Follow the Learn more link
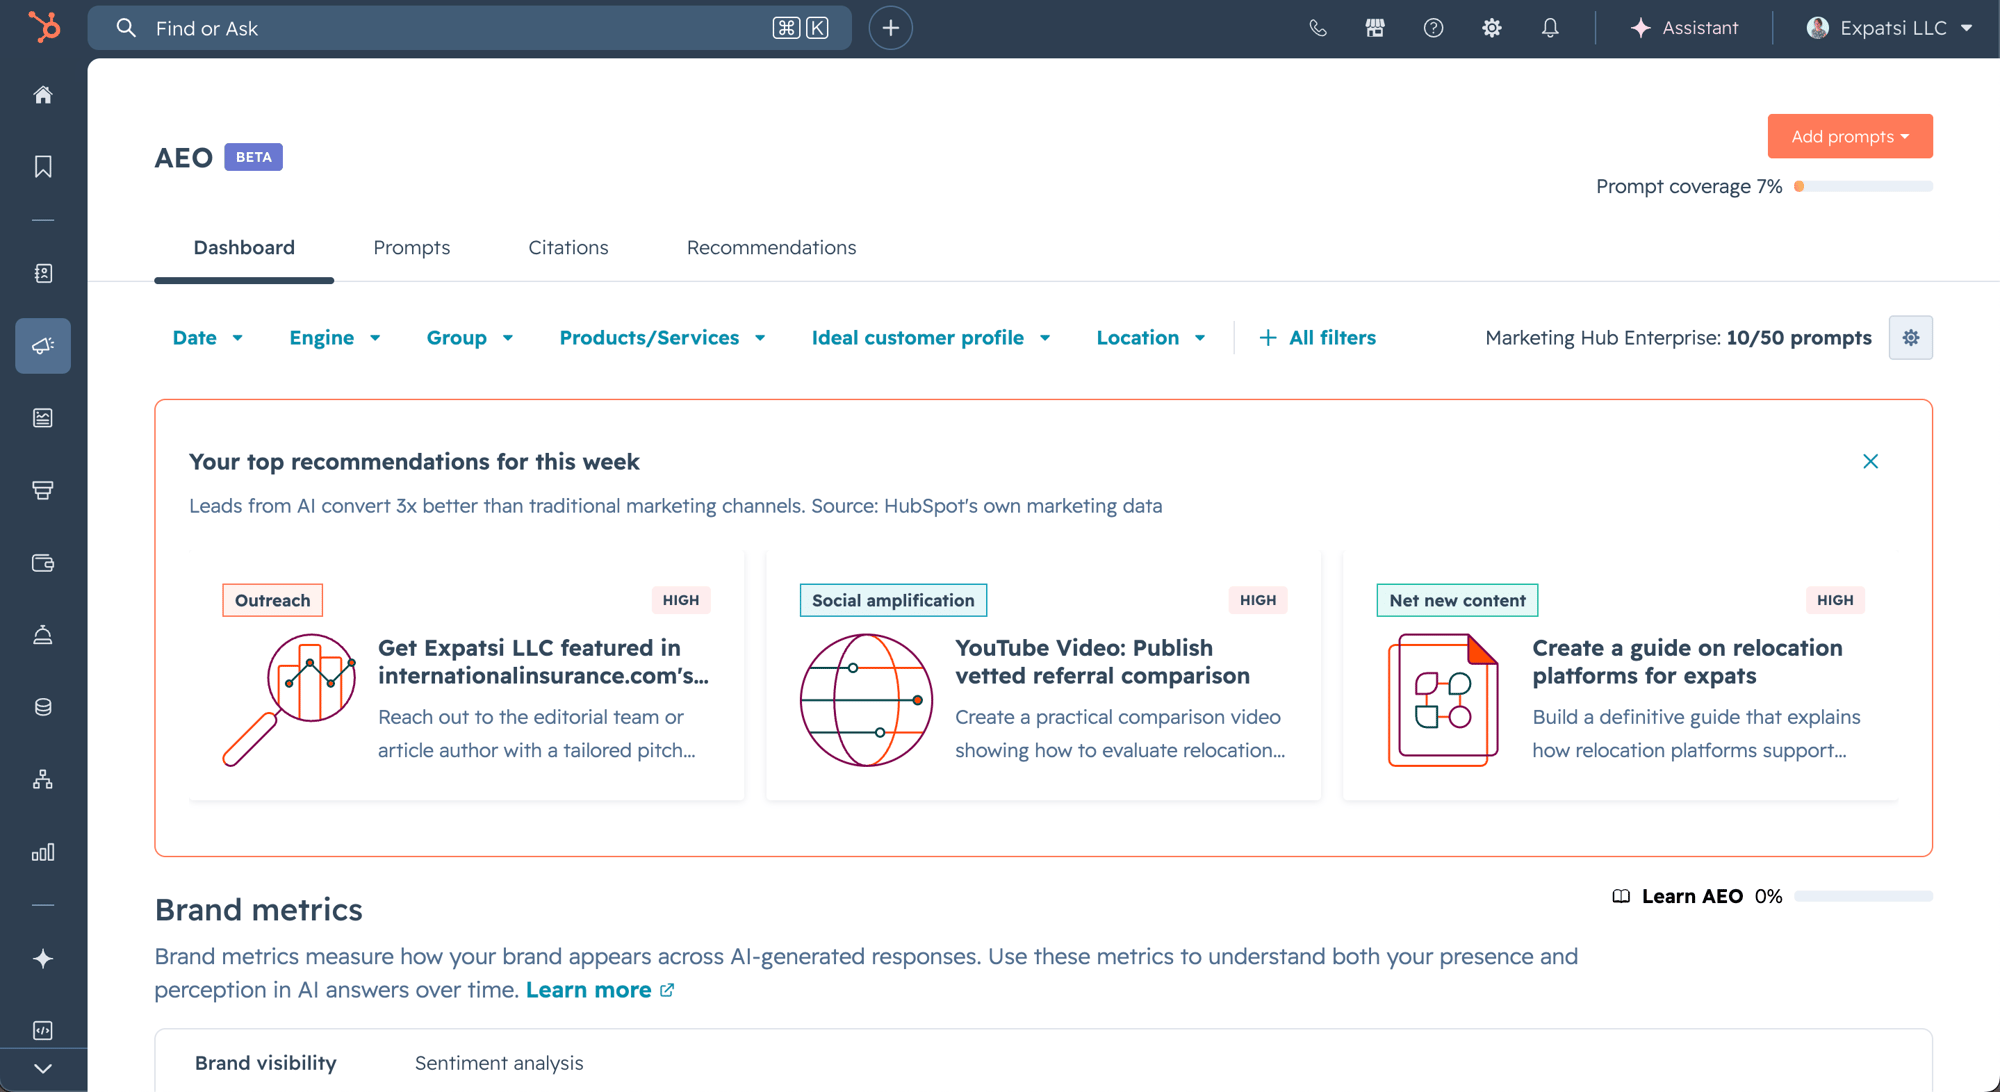Screen dimensions: 2000x1092 pos(600,990)
